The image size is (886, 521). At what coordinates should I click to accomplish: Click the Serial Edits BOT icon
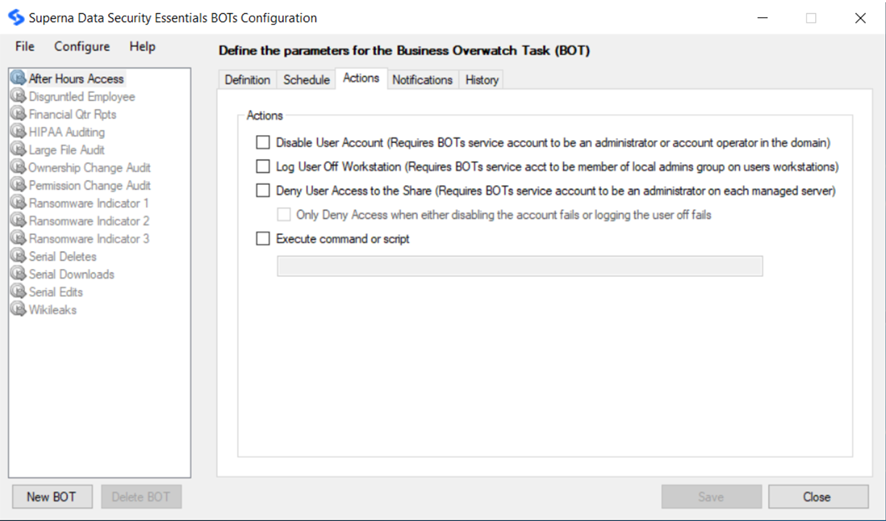click(x=18, y=292)
